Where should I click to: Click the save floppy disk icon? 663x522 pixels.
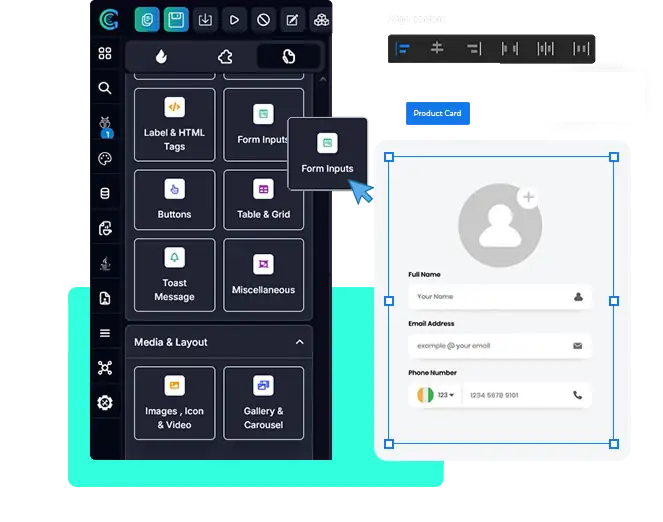[x=176, y=19]
